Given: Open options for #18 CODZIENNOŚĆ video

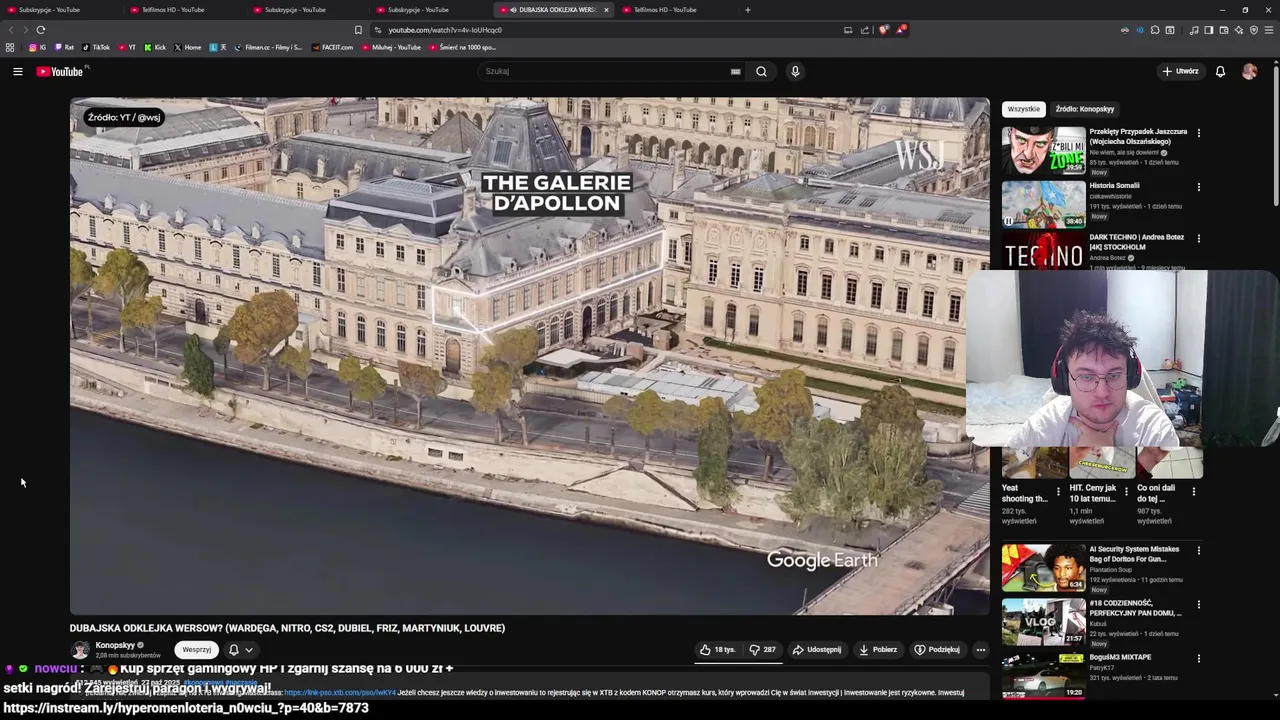Looking at the screenshot, I should pos(1198,605).
